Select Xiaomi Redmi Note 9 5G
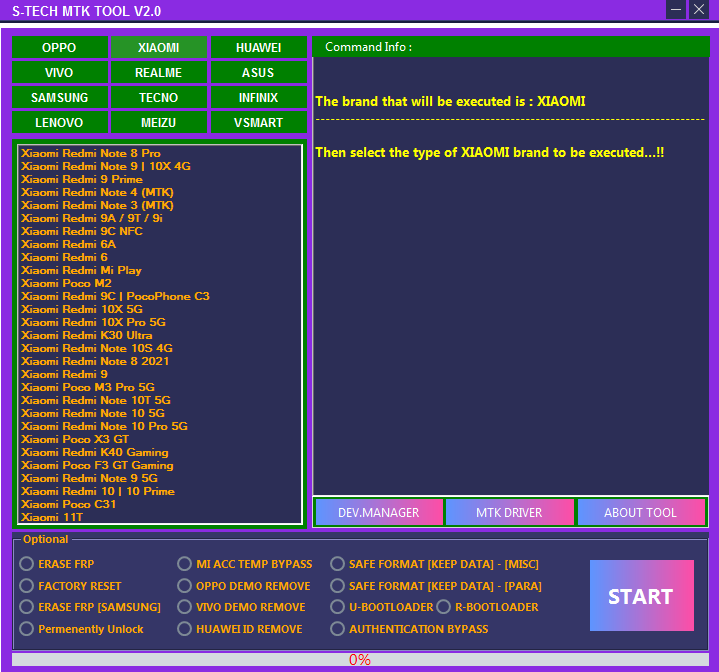The image size is (719, 672). [x=160, y=478]
